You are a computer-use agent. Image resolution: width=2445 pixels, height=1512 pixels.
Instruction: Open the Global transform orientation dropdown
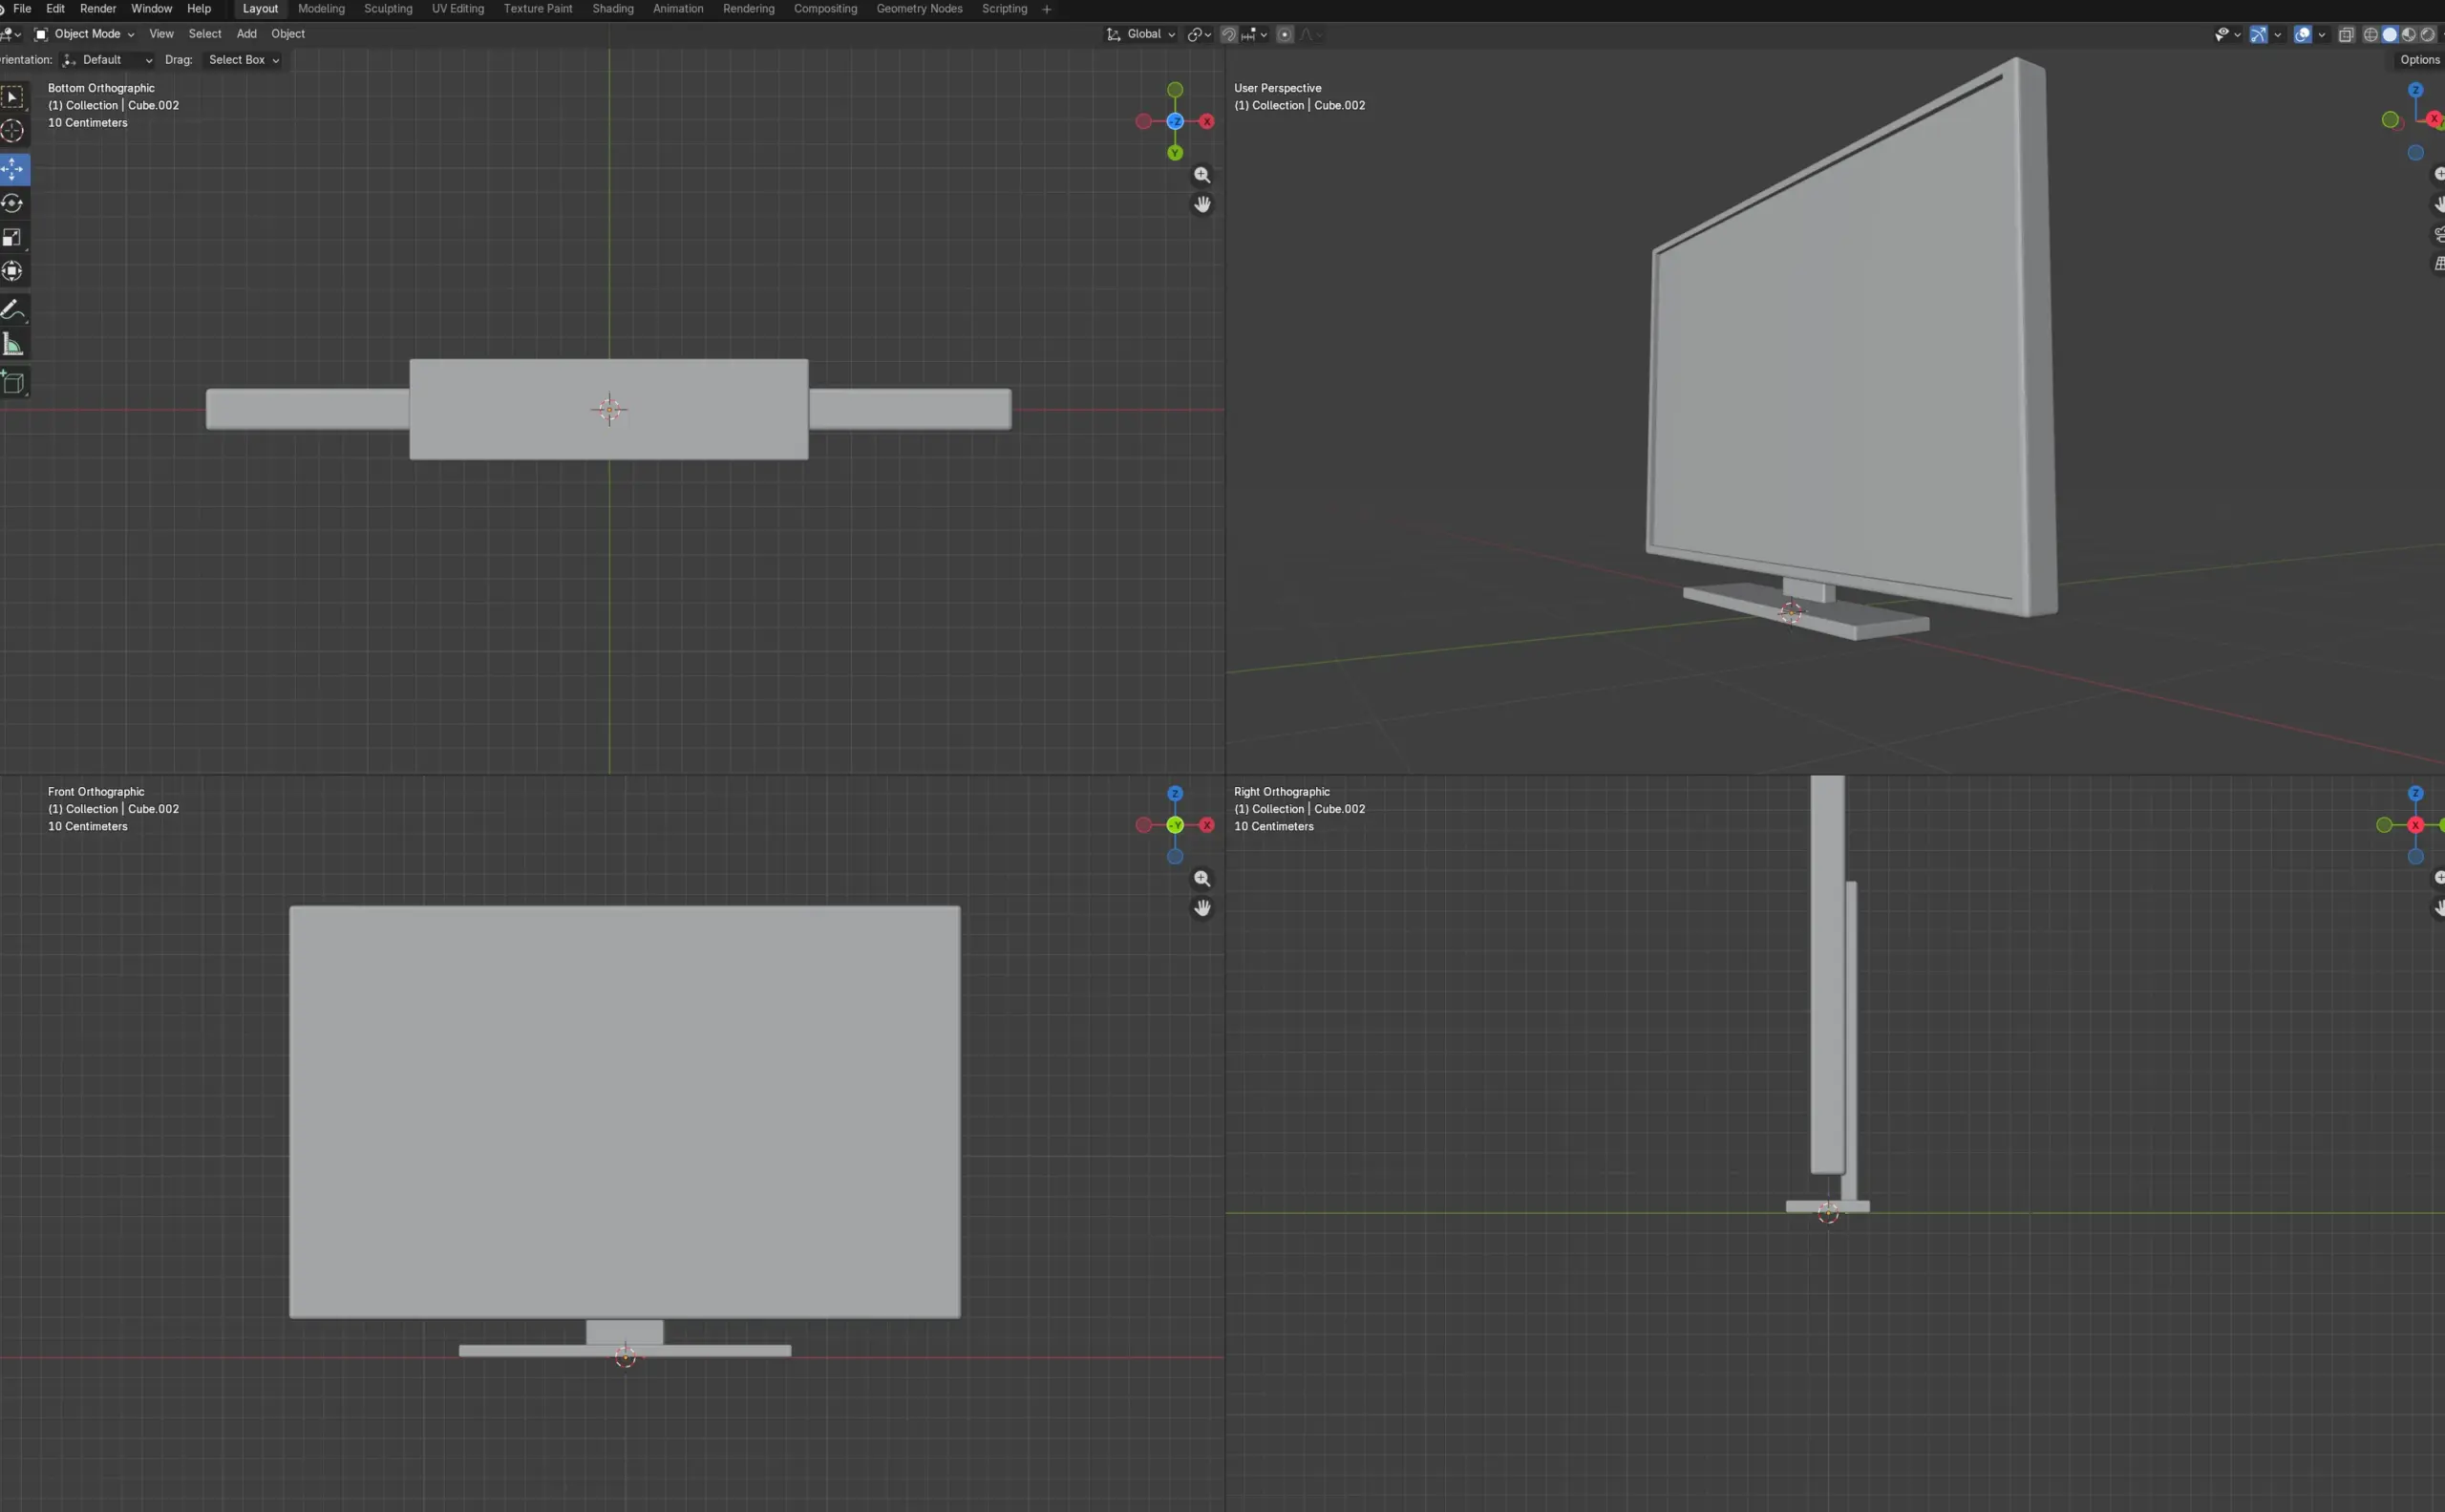point(1142,34)
